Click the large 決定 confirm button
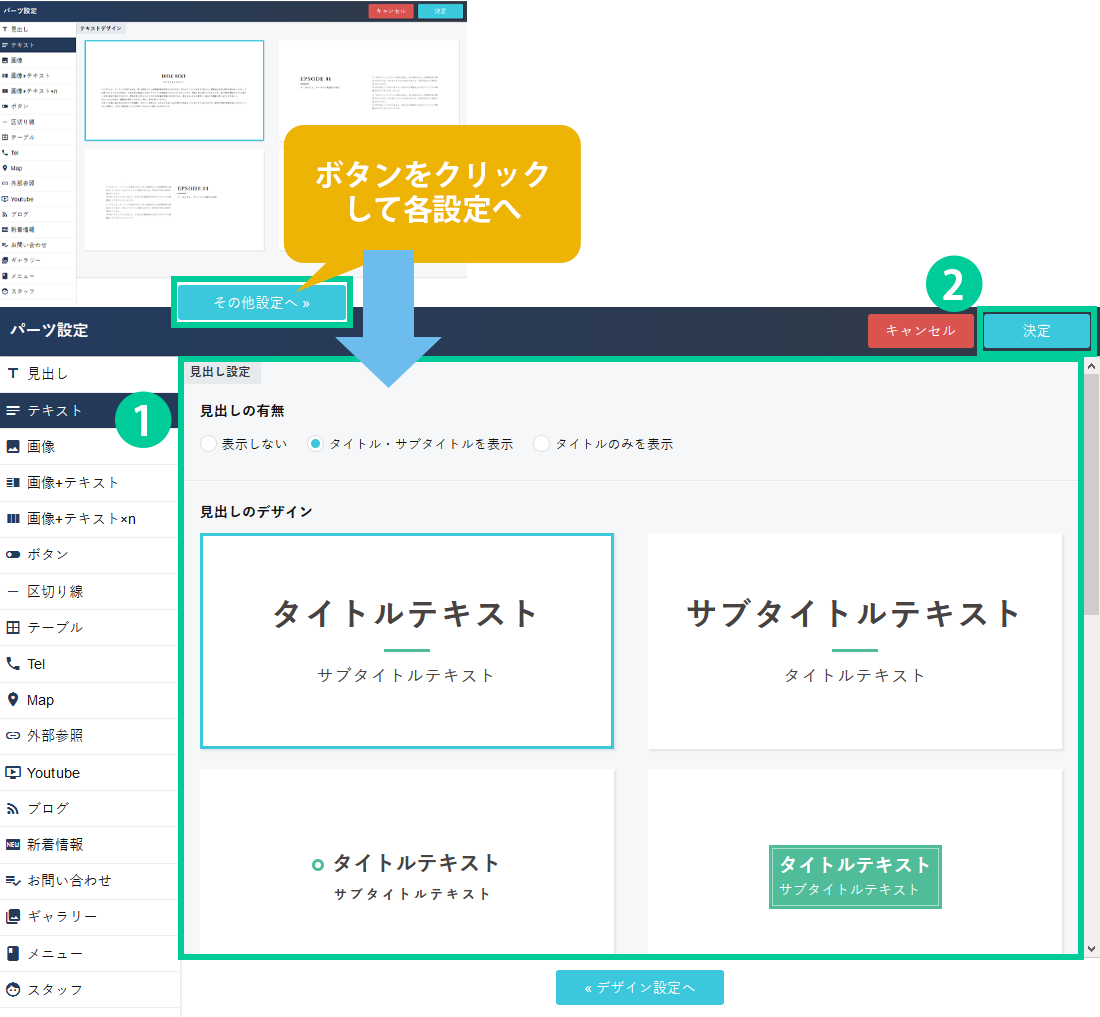This screenshot has height=1017, width=1100. tap(1036, 331)
